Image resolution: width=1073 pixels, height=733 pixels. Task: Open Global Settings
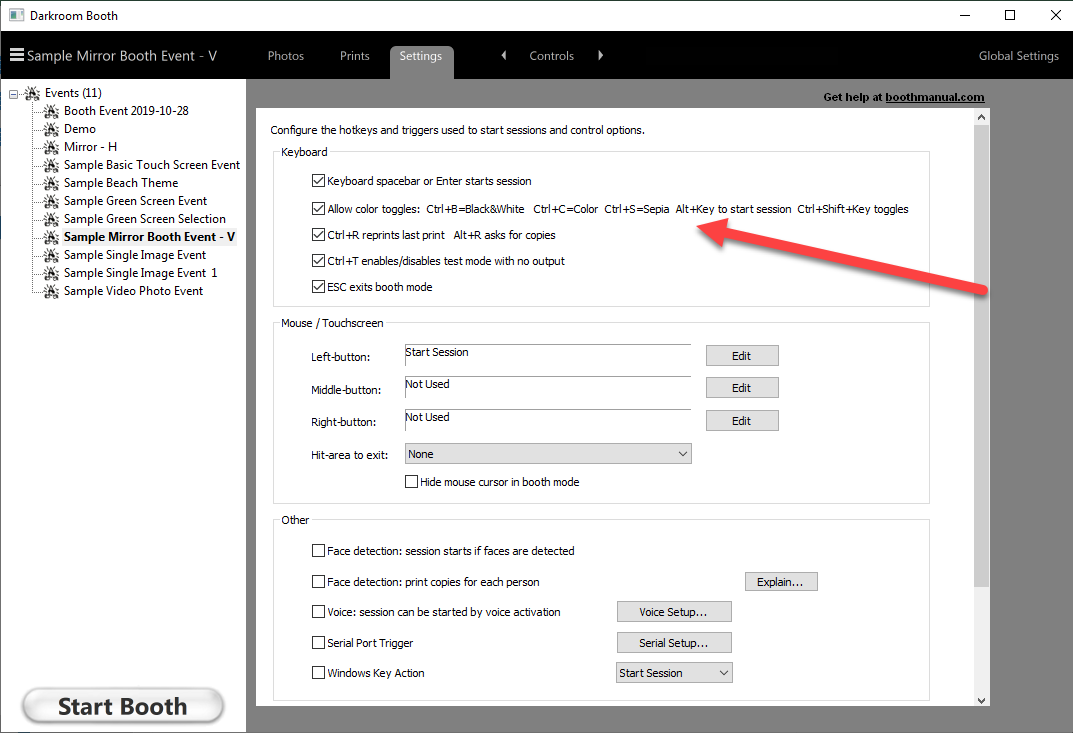(x=1018, y=56)
